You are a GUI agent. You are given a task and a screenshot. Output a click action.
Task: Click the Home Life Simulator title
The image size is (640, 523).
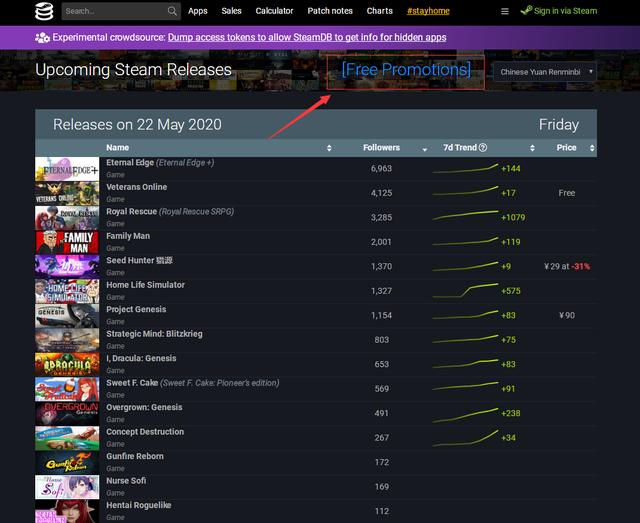[x=146, y=285]
